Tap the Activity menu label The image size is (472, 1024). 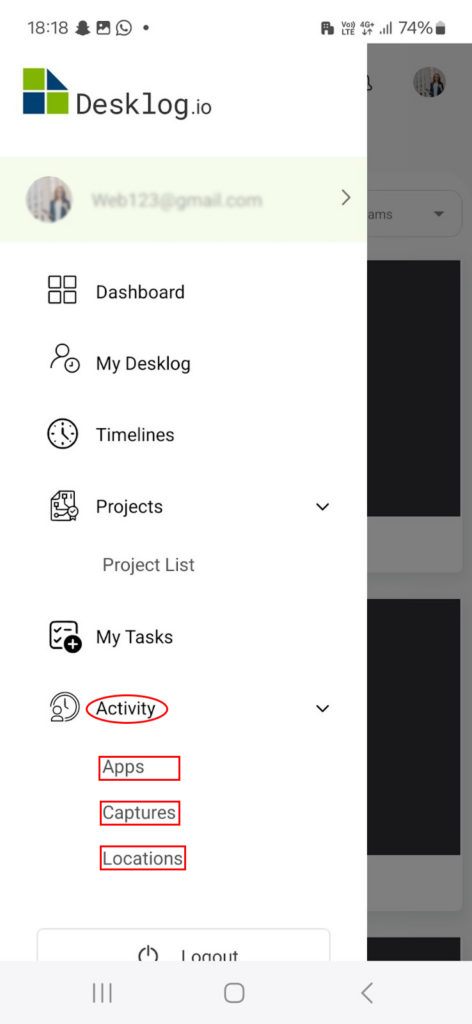(126, 709)
